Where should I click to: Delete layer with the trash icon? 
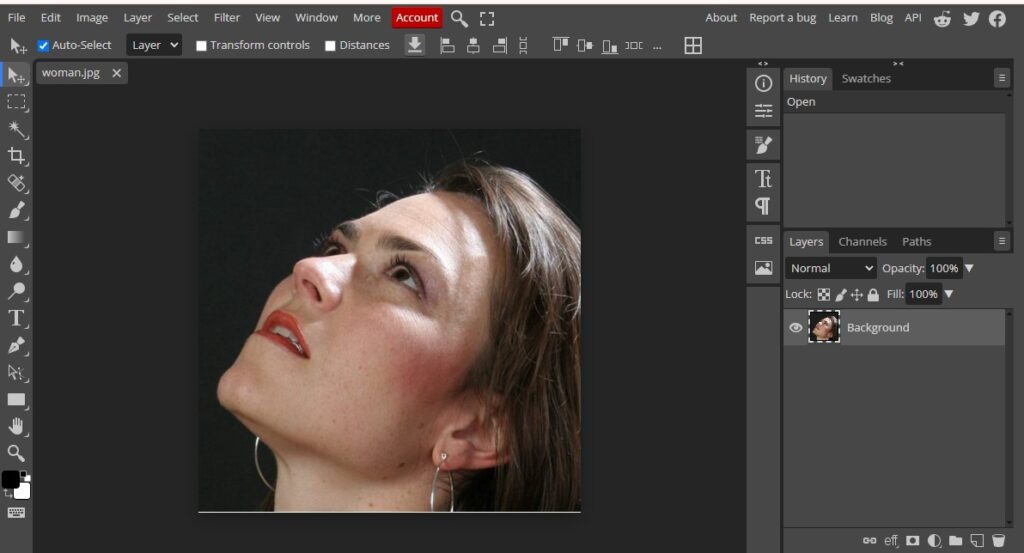pyautogui.click(x=999, y=540)
